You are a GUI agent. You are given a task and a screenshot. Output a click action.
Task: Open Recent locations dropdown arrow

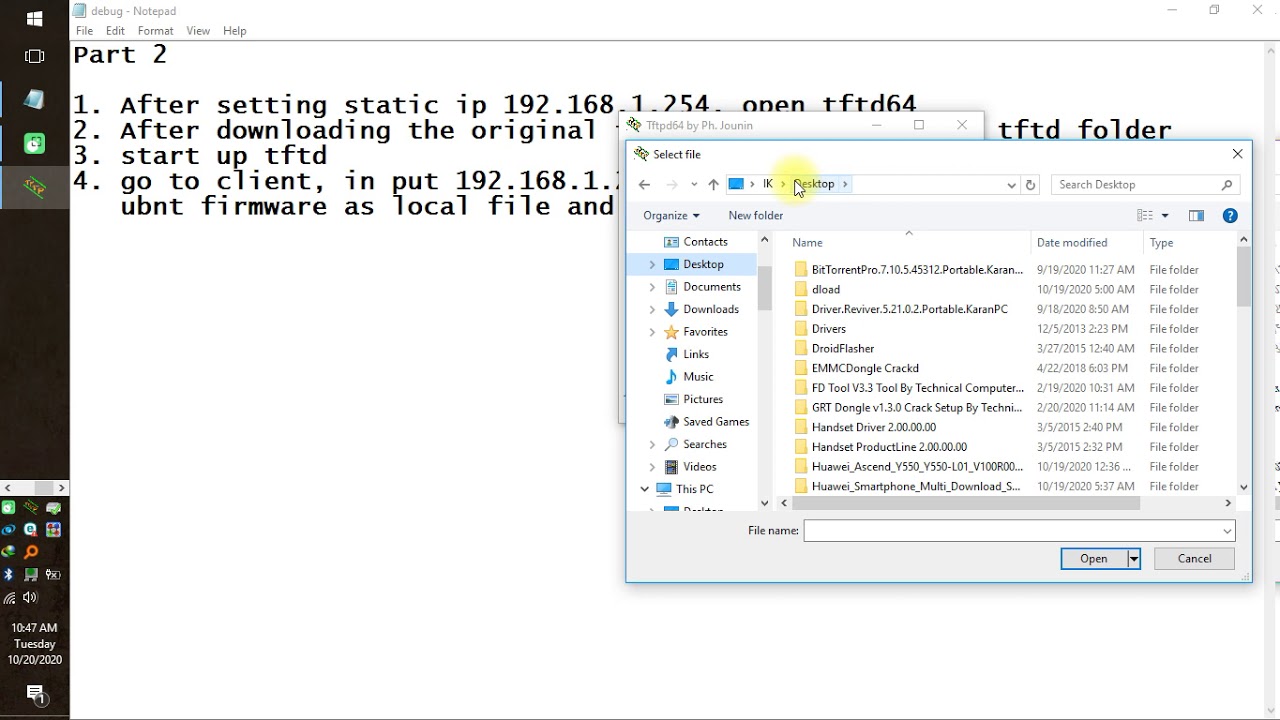click(x=694, y=184)
